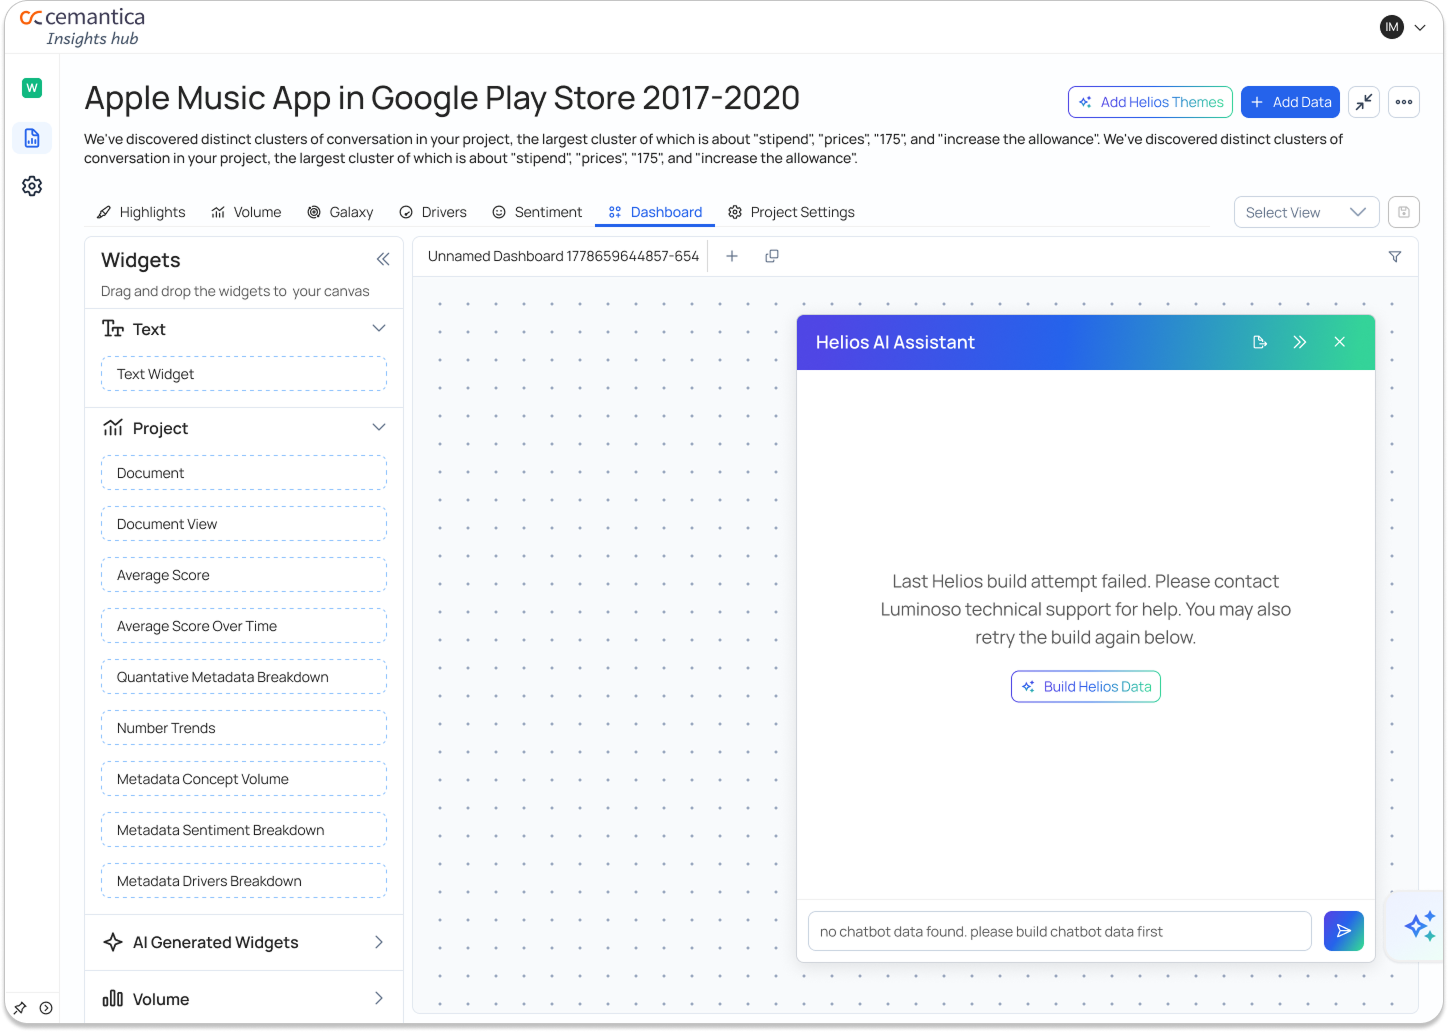The image size is (1448, 1032).
Task: Click the save view icon
Action: [x=1404, y=212]
